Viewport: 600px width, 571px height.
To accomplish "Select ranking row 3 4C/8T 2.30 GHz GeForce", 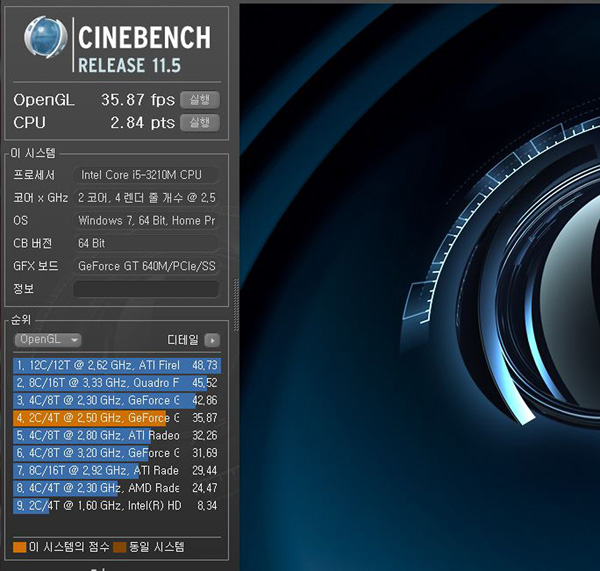I will (x=117, y=401).
